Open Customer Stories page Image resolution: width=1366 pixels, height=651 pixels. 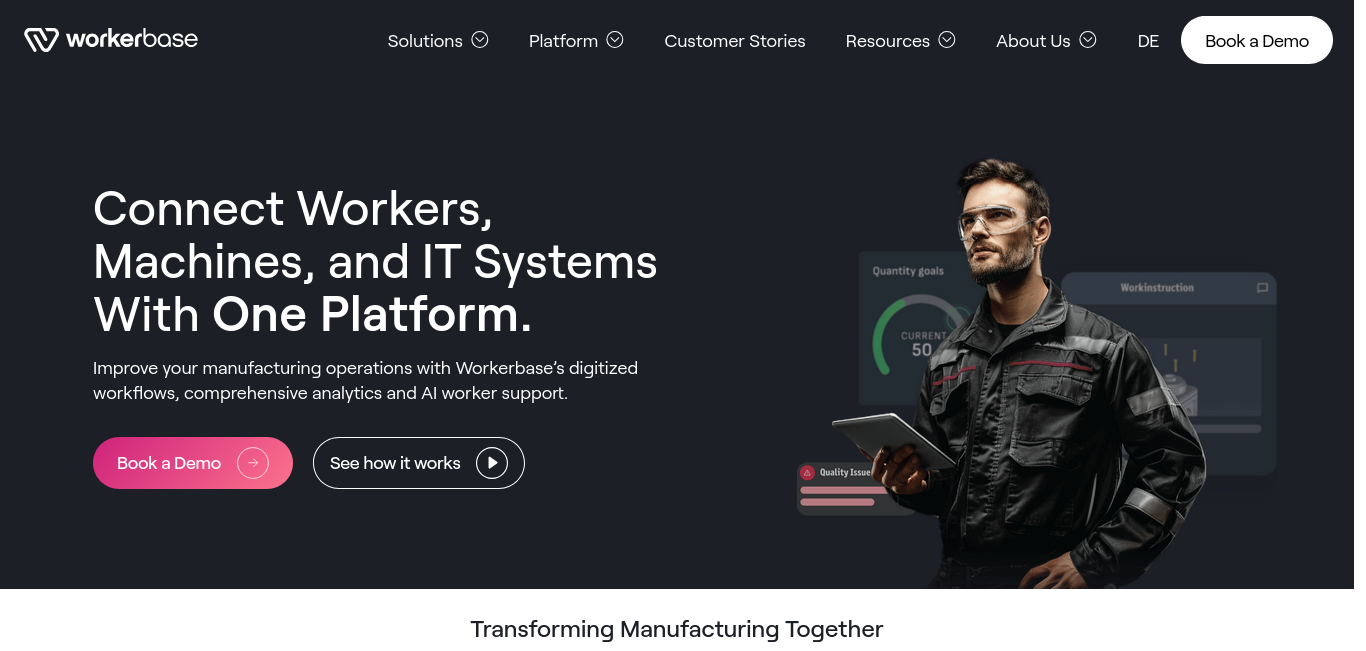pos(735,41)
